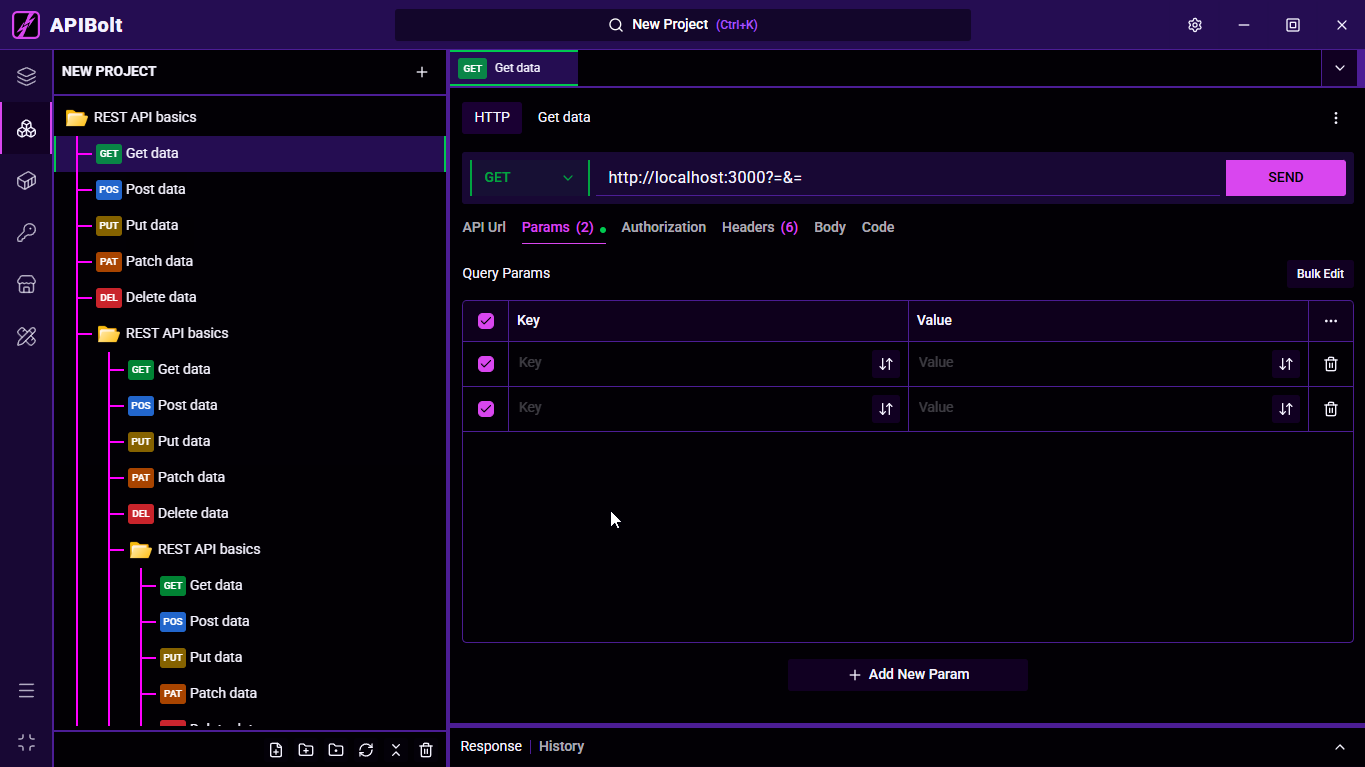The image size is (1365, 767).
Task: Open the single box sidebar icon
Action: click(x=27, y=180)
